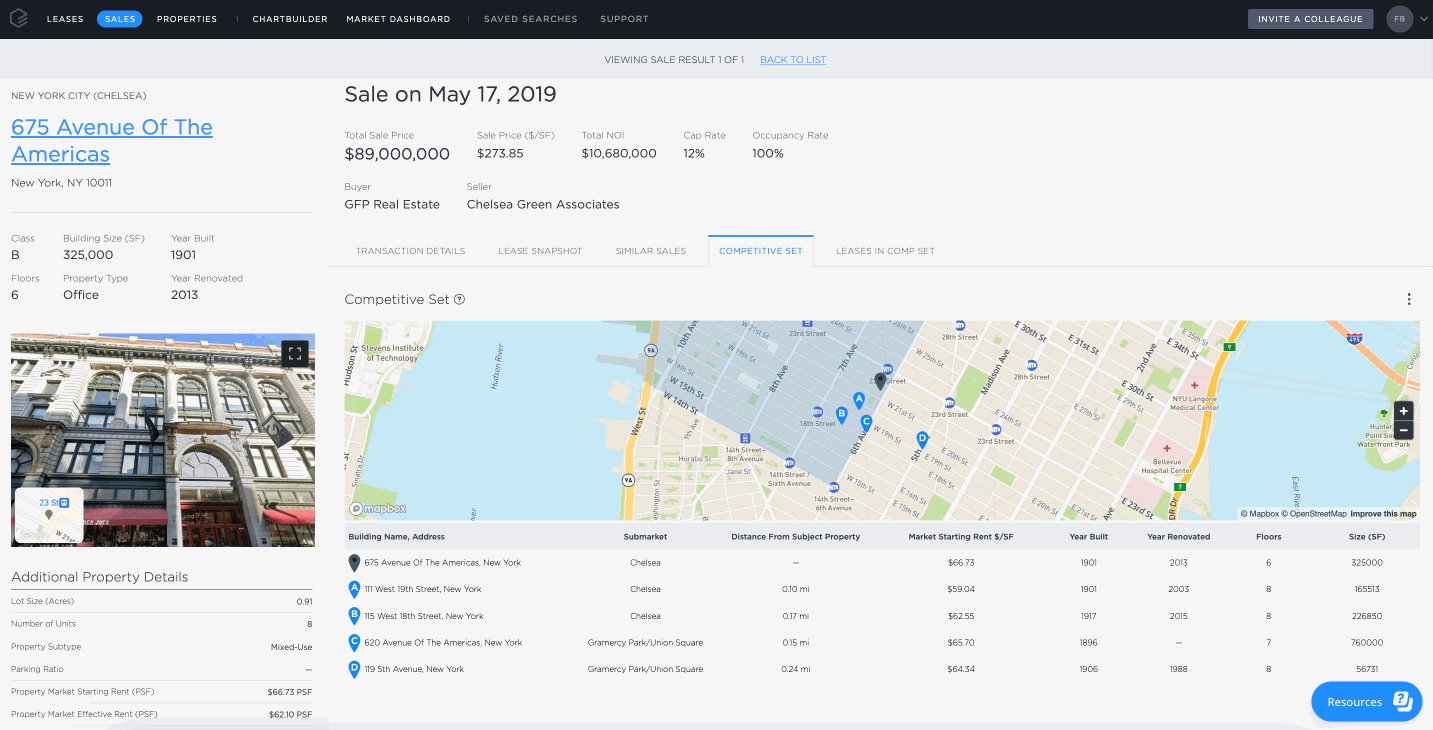Expand the property photo to fullscreen
The image size is (1433, 730).
293,353
